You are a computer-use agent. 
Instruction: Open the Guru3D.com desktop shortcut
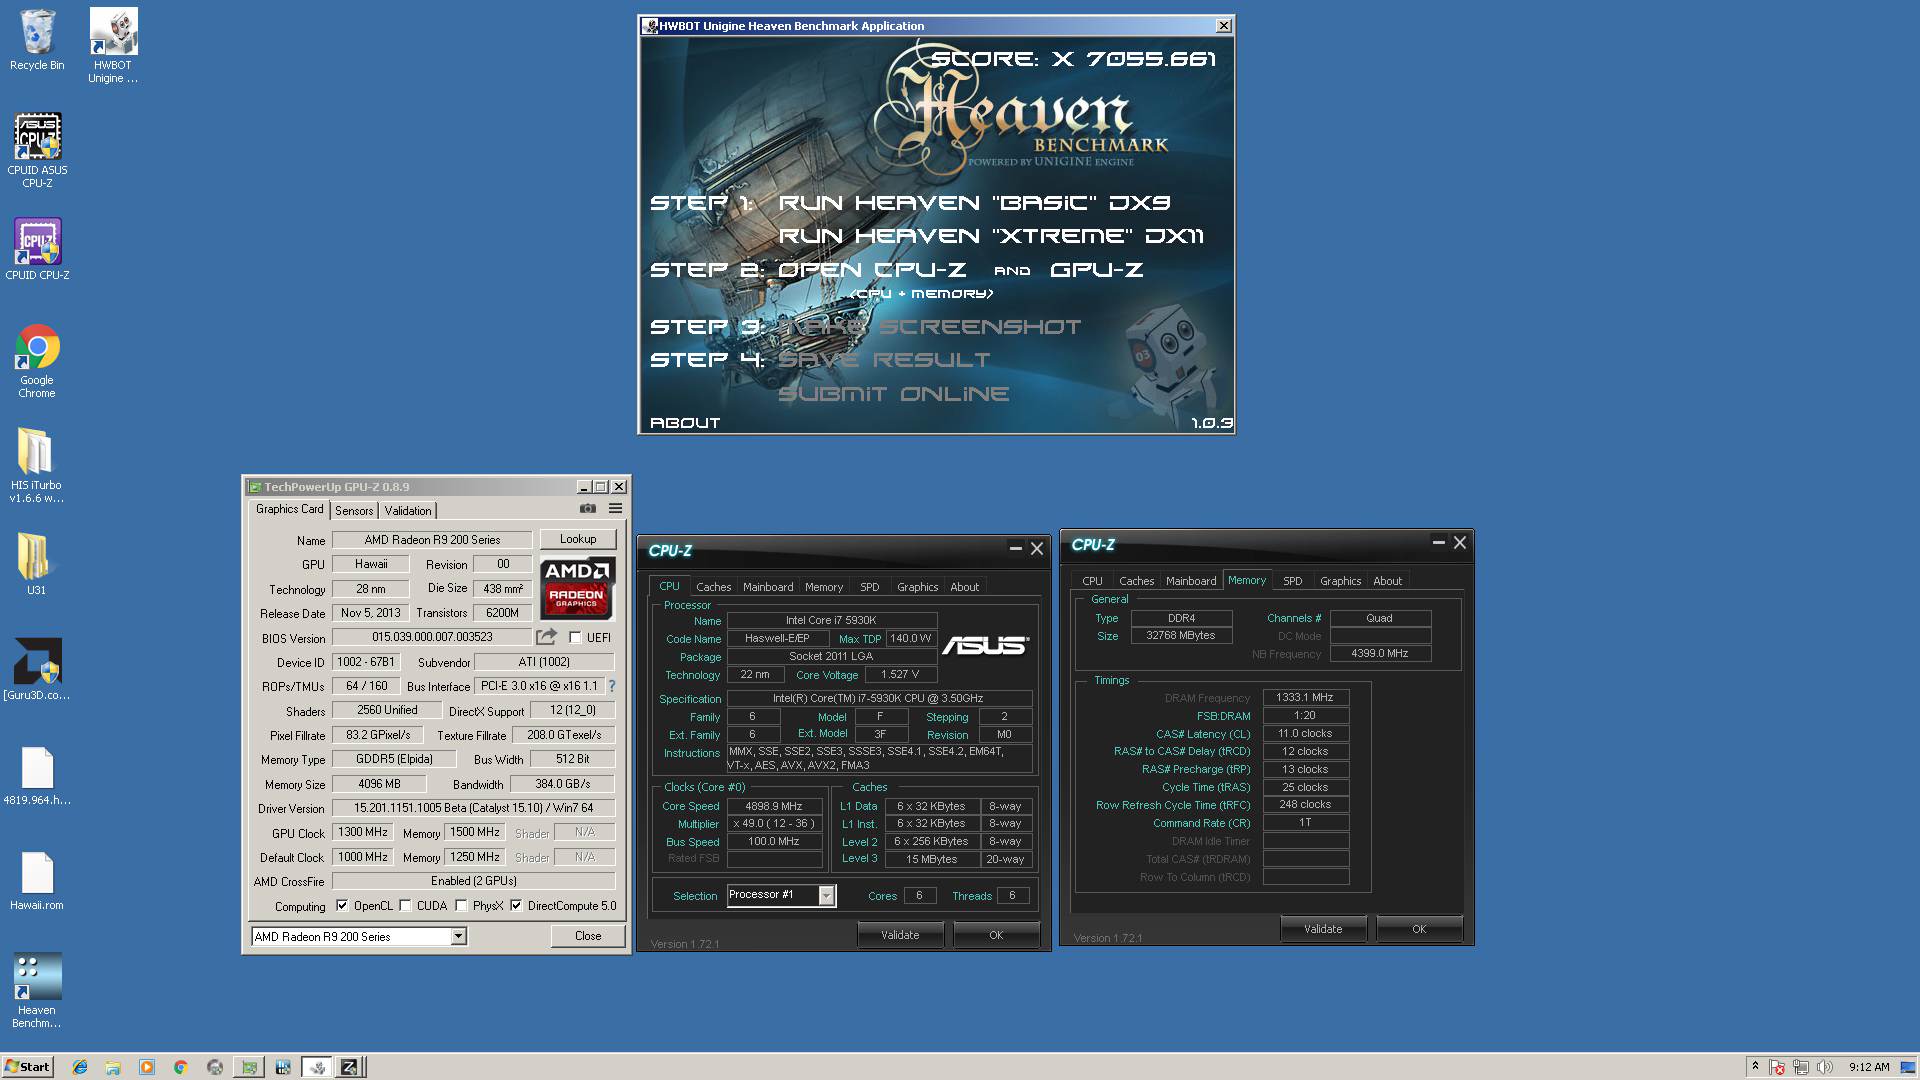click(37, 669)
